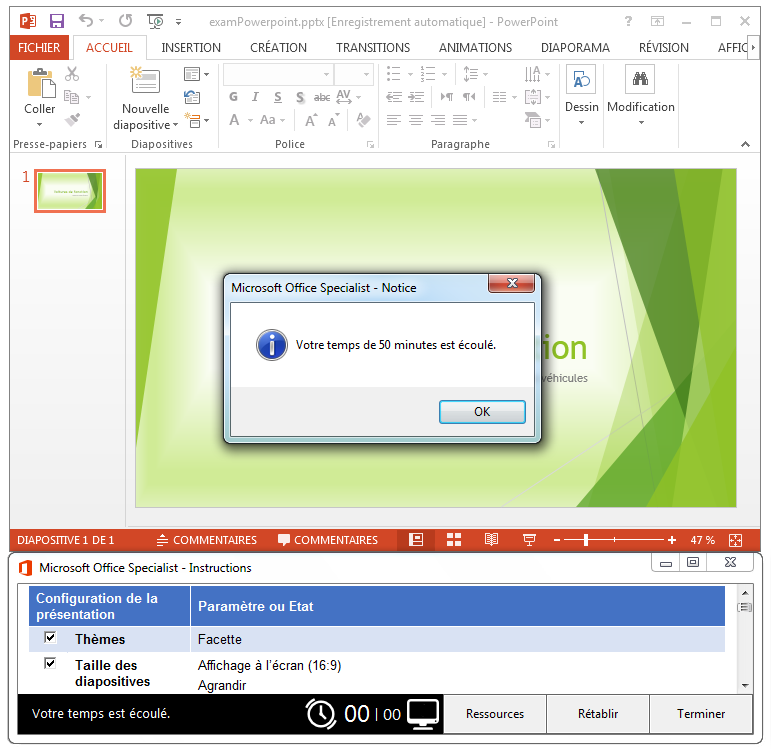Start Slide Show icon in status bar
The height and width of the screenshot is (755, 771).
tap(529, 540)
